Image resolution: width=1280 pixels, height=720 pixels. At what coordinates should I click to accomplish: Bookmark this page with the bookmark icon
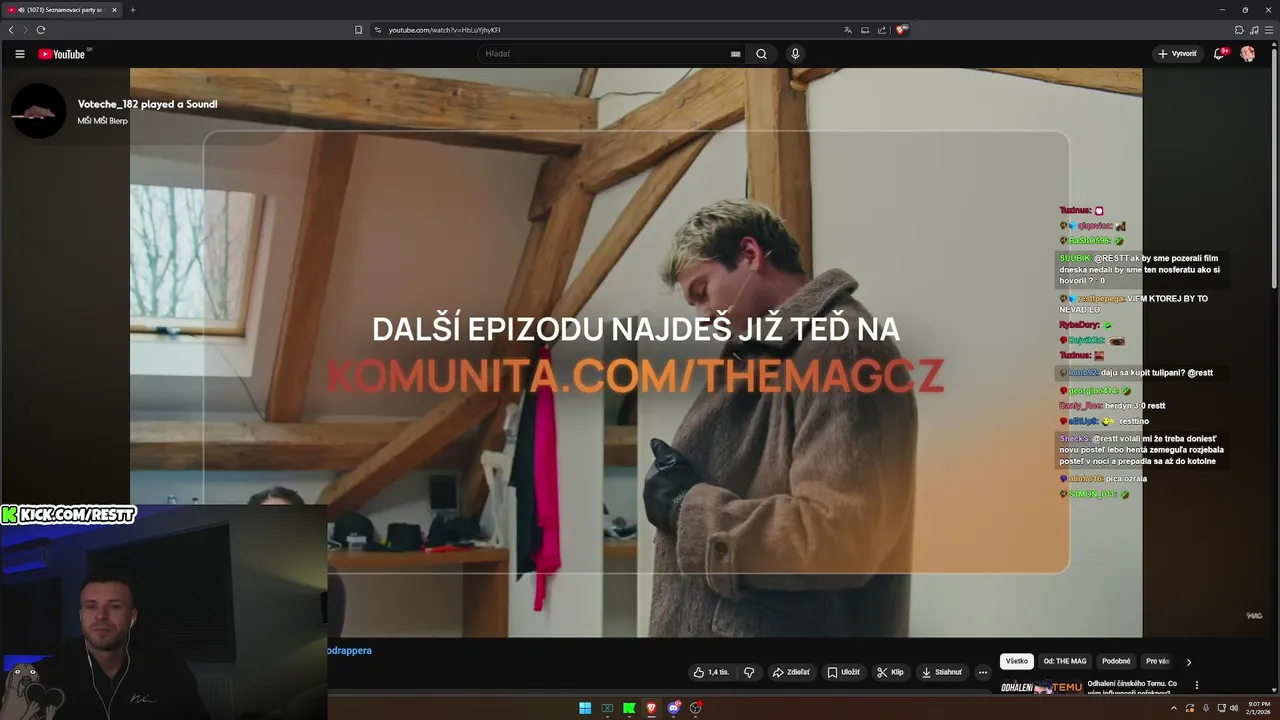pos(359,30)
